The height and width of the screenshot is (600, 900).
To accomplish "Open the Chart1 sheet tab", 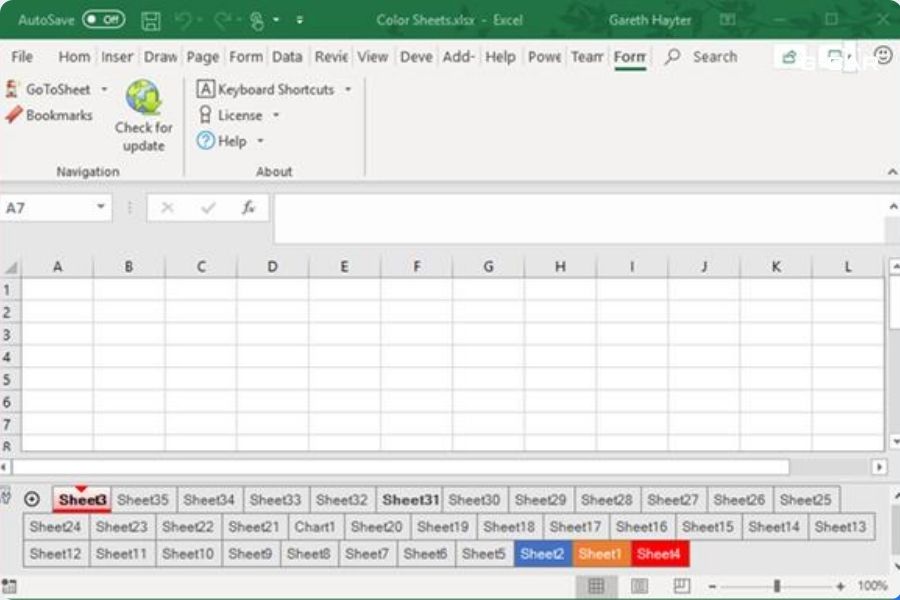I will tap(315, 527).
